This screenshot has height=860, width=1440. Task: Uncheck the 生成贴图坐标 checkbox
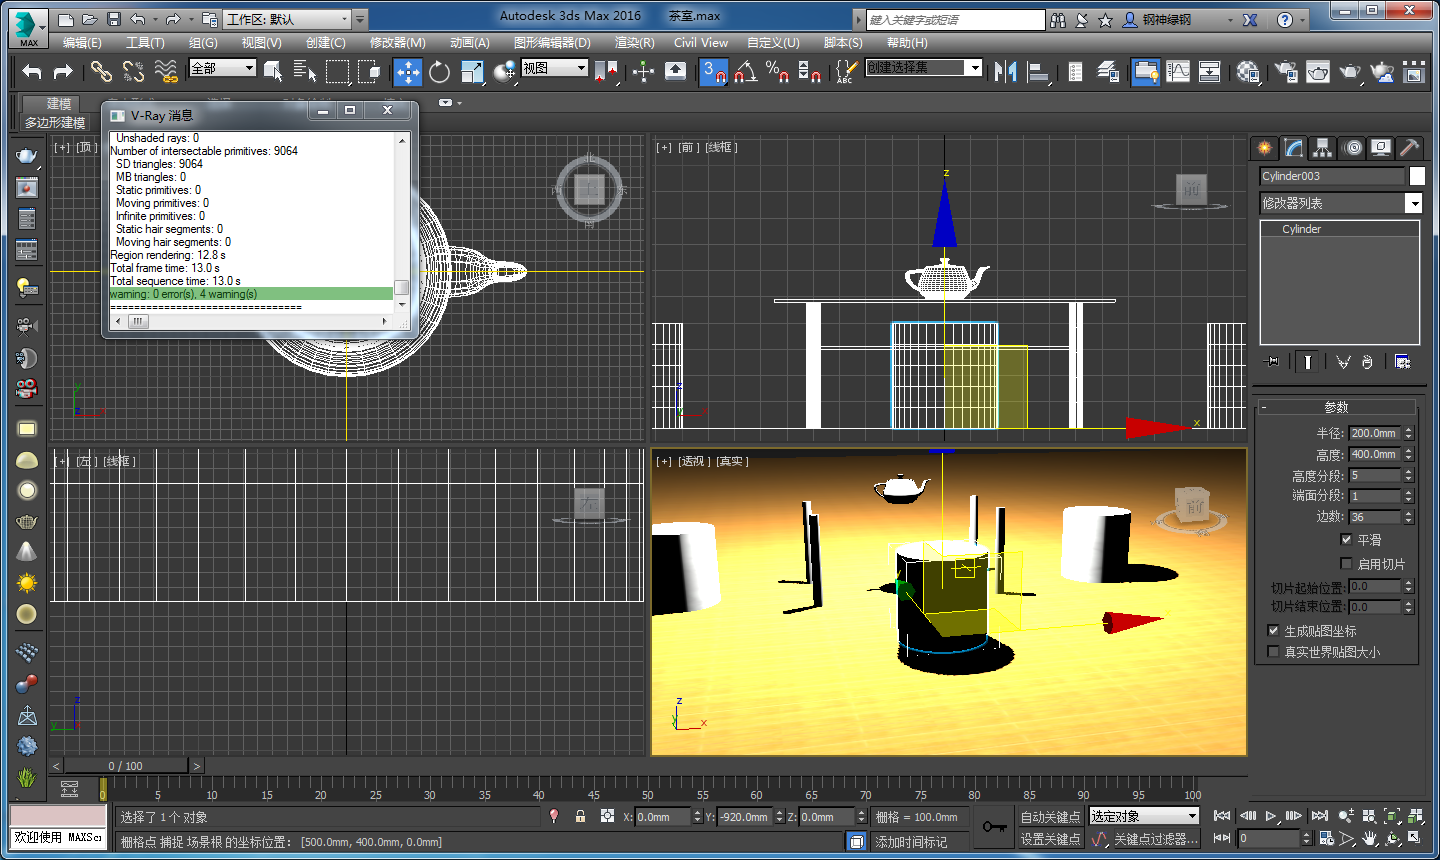point(1273,630)
